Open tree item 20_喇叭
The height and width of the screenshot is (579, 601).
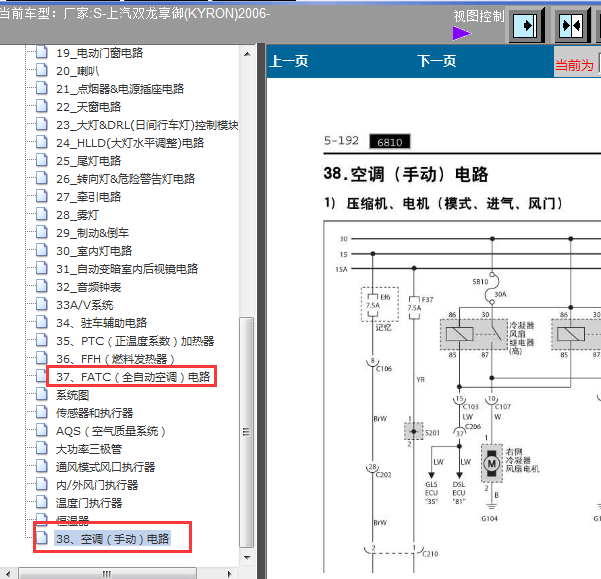coord(77,71)
